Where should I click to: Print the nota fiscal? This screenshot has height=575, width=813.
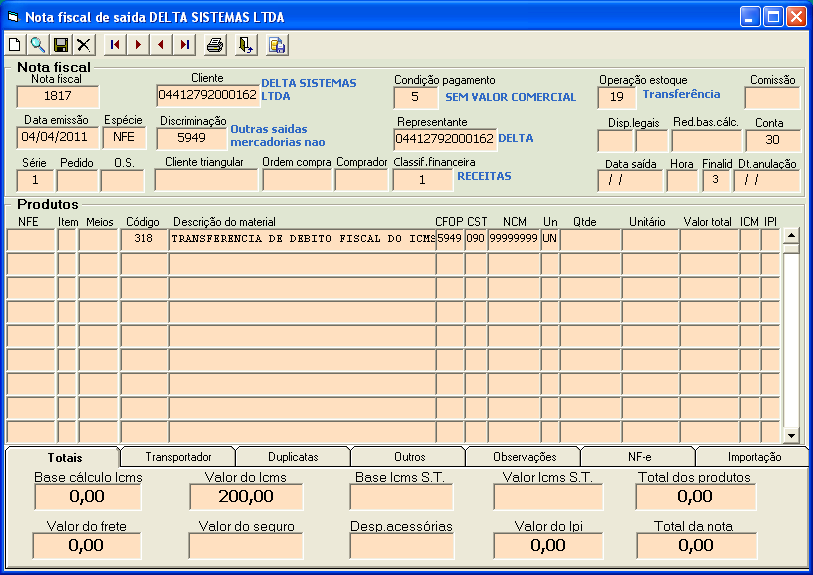215,45
